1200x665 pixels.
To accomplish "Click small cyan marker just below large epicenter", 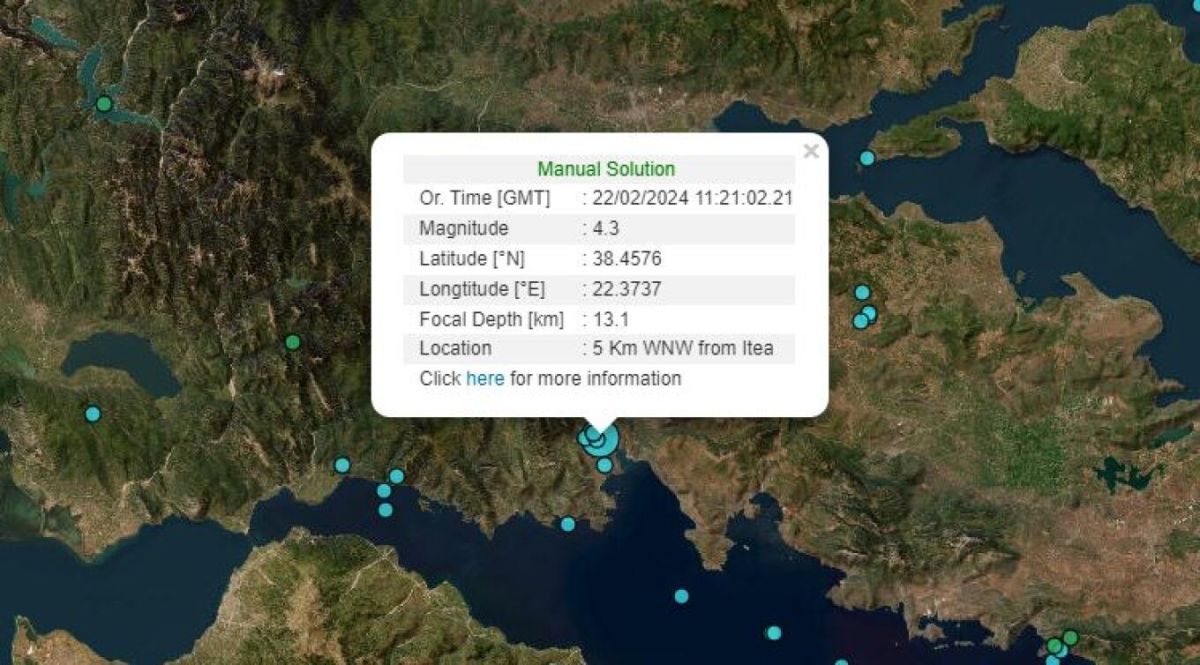I will pyautogui.click(x=604, y=465).
